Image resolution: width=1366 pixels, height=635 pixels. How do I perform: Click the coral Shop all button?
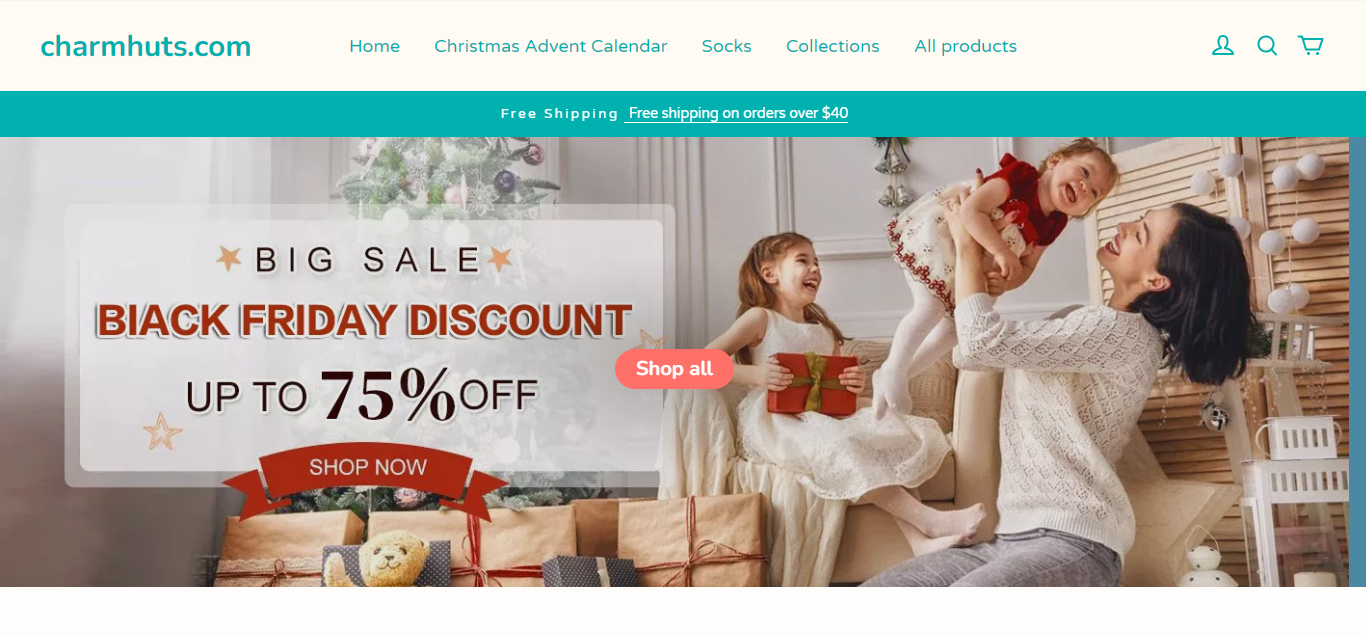click(674, 369)
